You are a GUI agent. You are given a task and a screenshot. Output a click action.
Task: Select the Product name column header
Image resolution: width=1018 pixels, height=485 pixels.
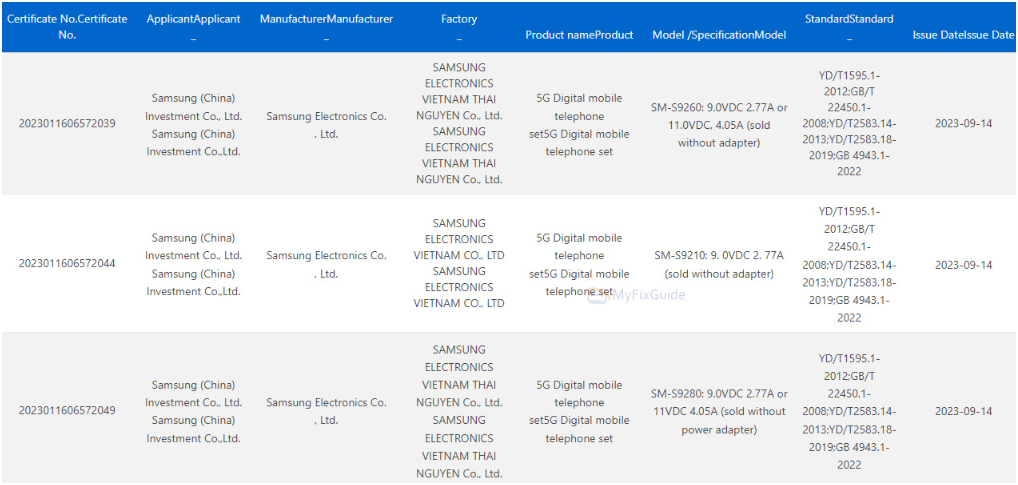(579, 35)
